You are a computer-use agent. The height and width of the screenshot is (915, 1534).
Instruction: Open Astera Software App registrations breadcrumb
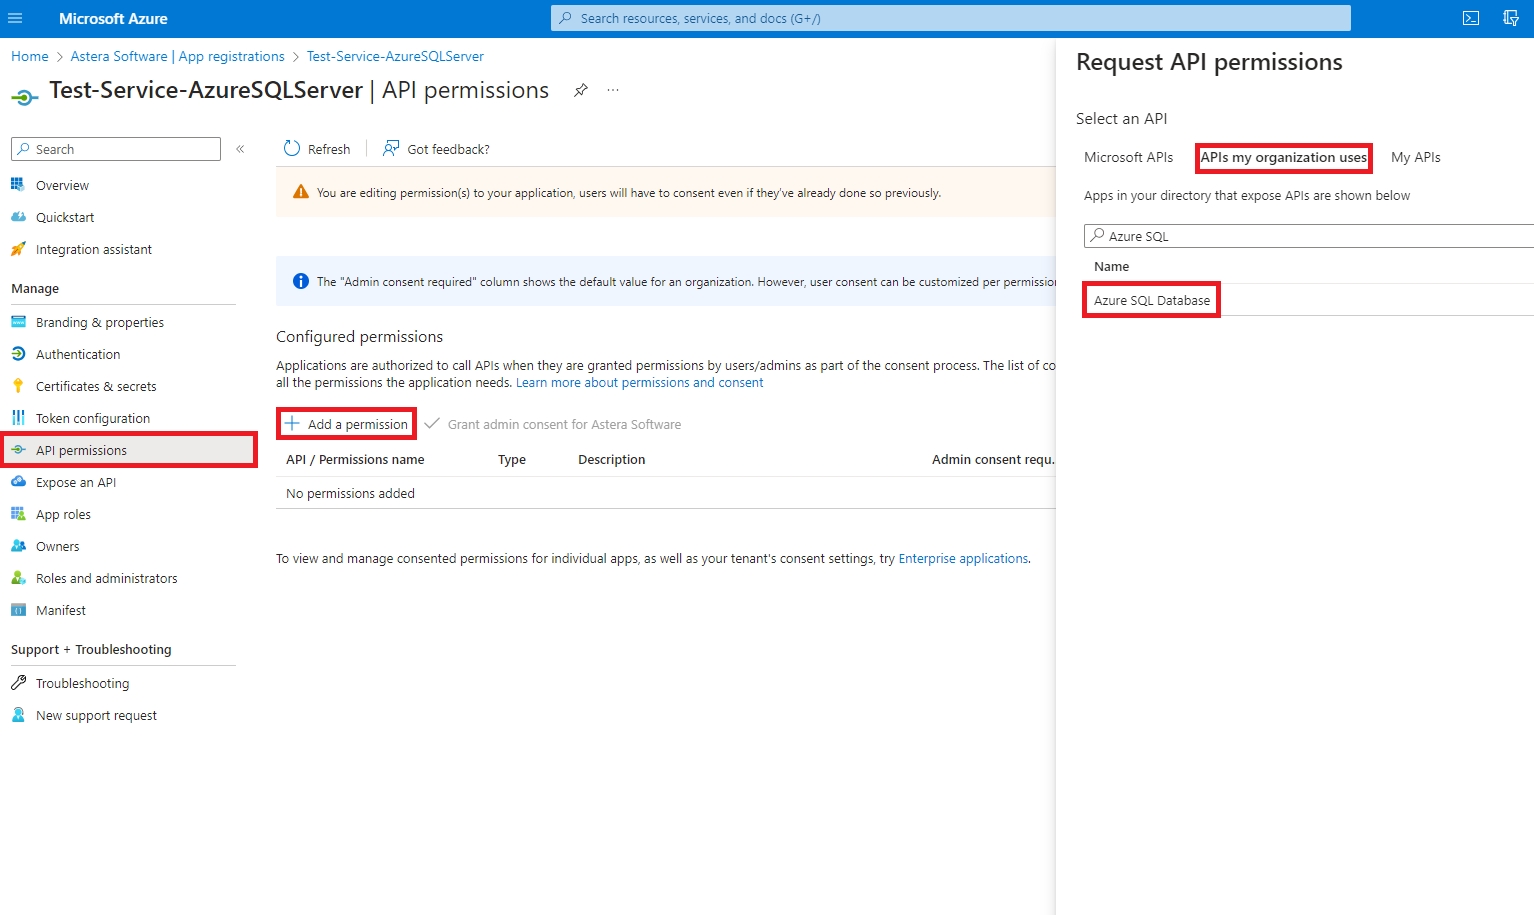click(x=178, y=56)
